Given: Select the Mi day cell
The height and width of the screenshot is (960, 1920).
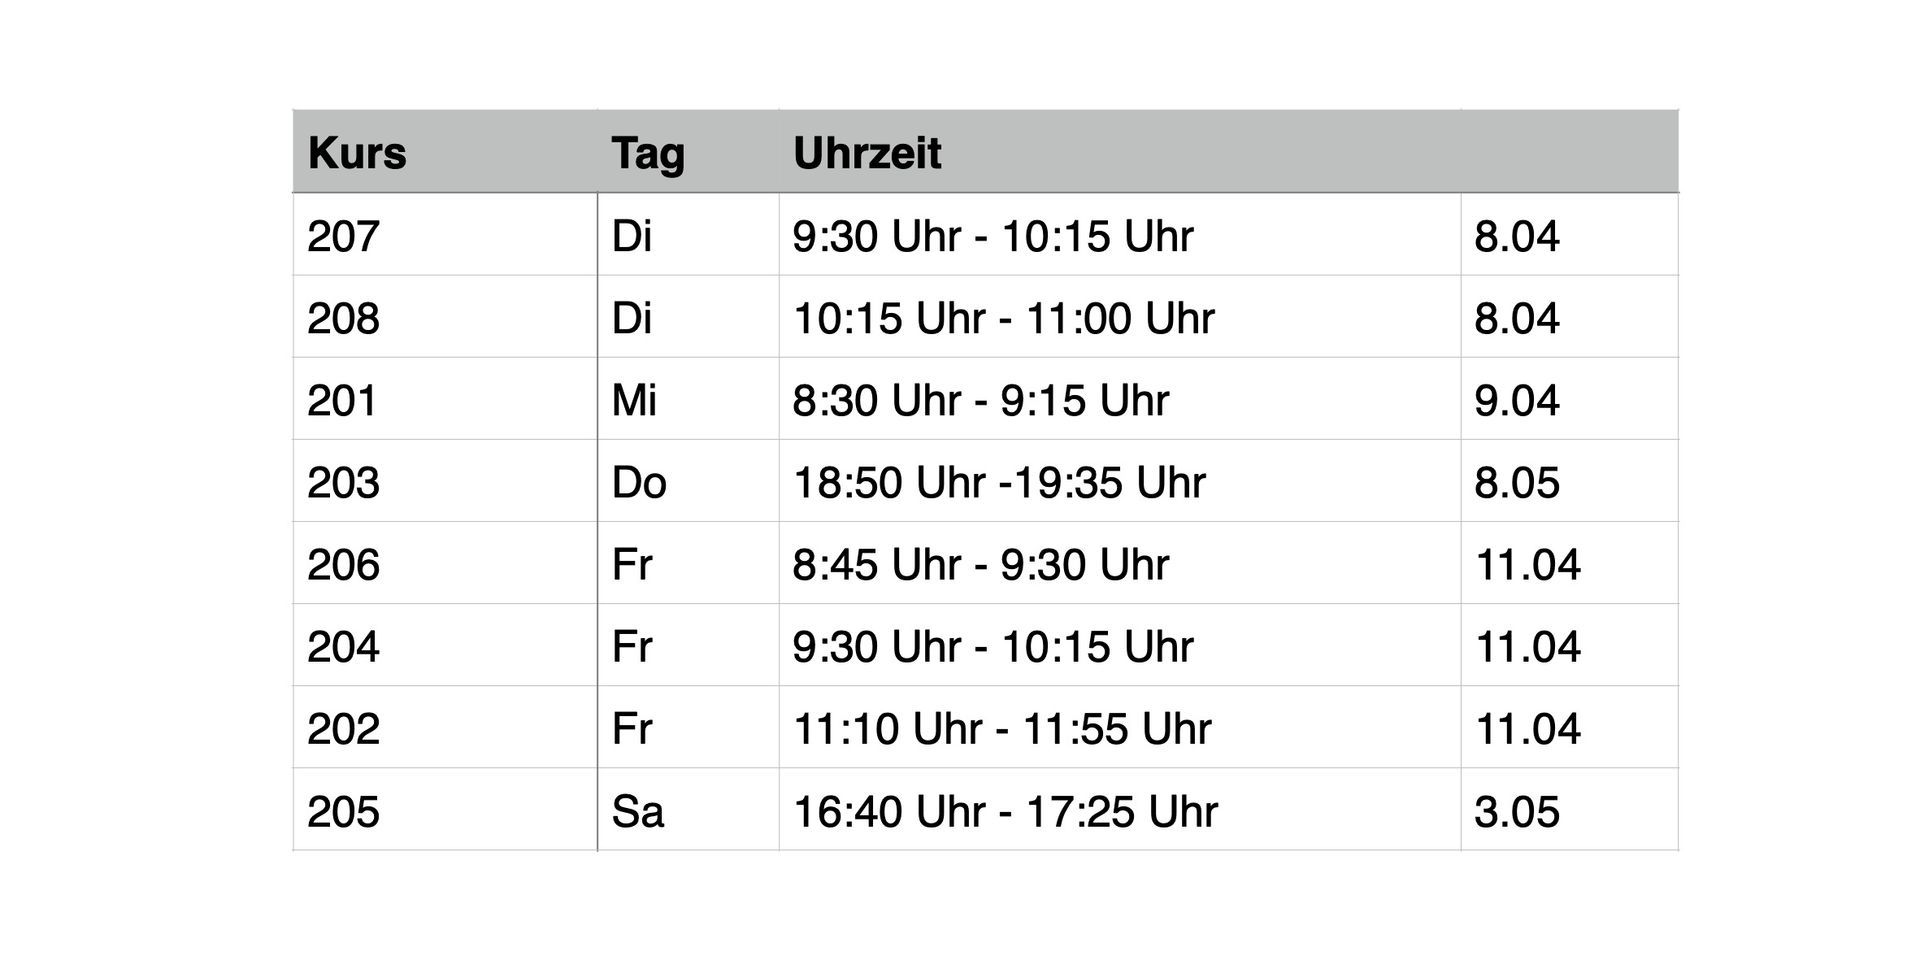Looking at the screenshot, I should [688, 399].
